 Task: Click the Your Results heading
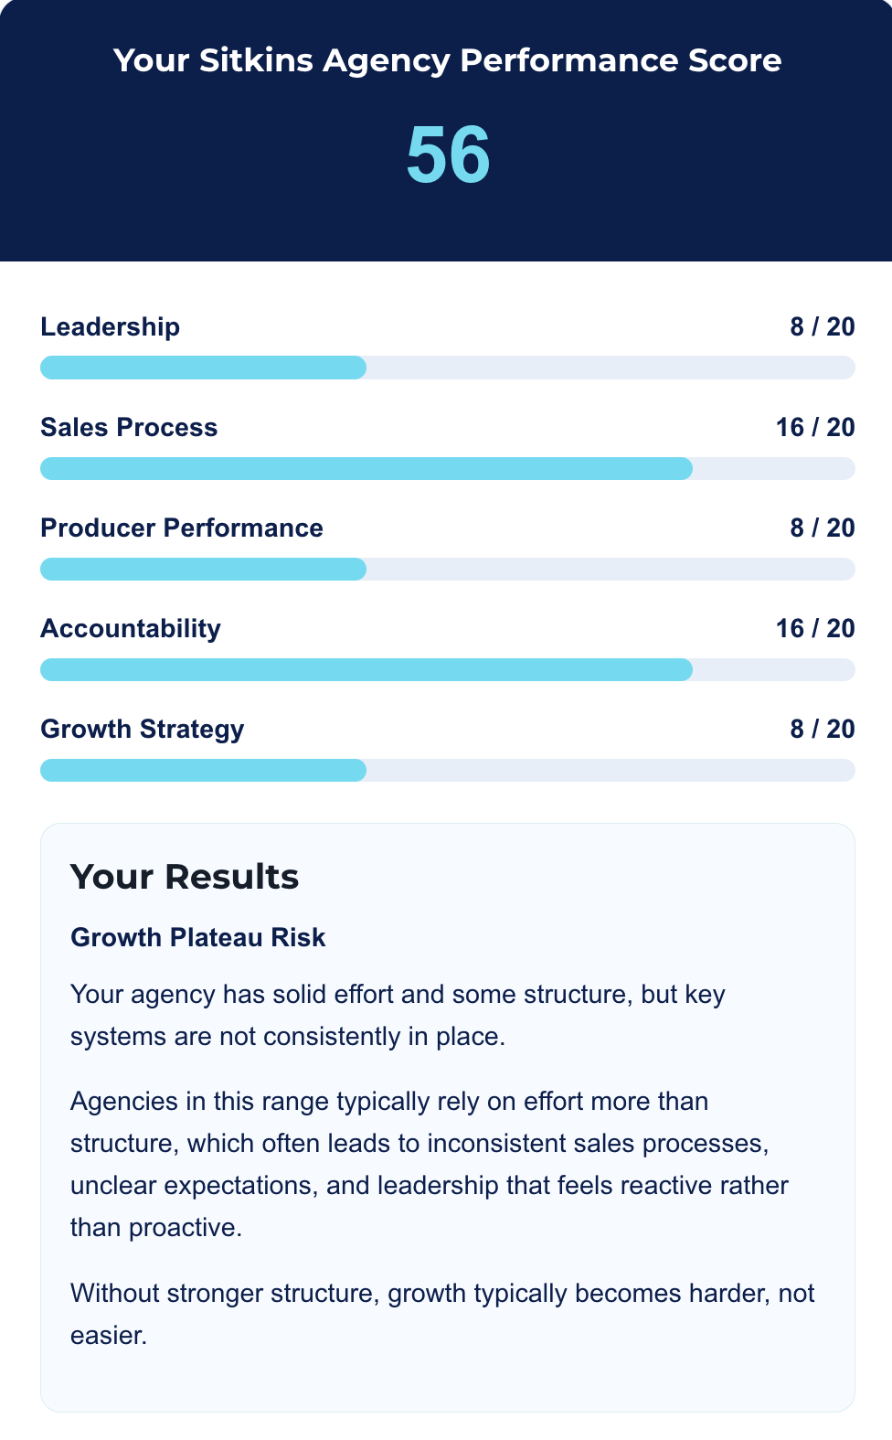coord(185,877)
